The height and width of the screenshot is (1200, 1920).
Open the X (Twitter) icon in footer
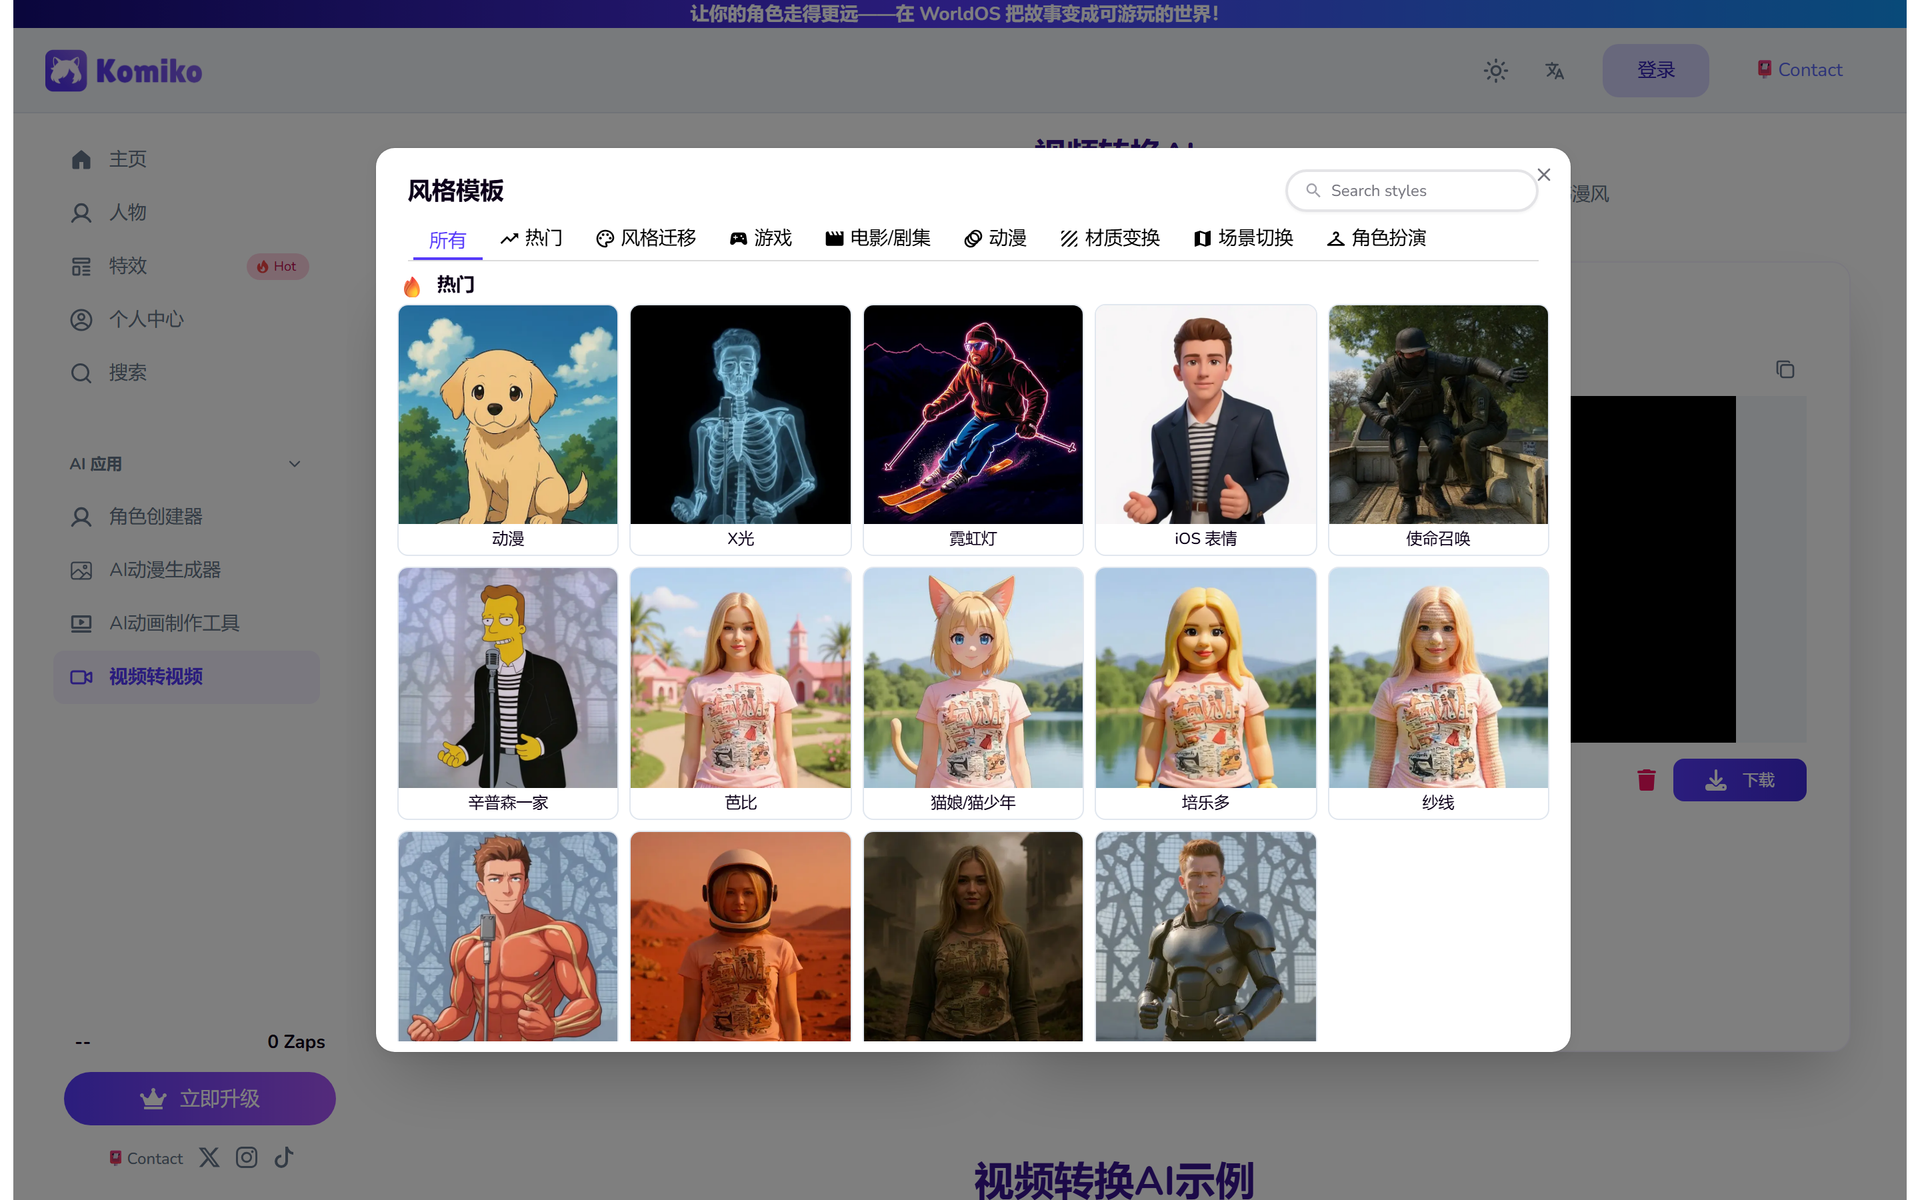point(209,1157)
